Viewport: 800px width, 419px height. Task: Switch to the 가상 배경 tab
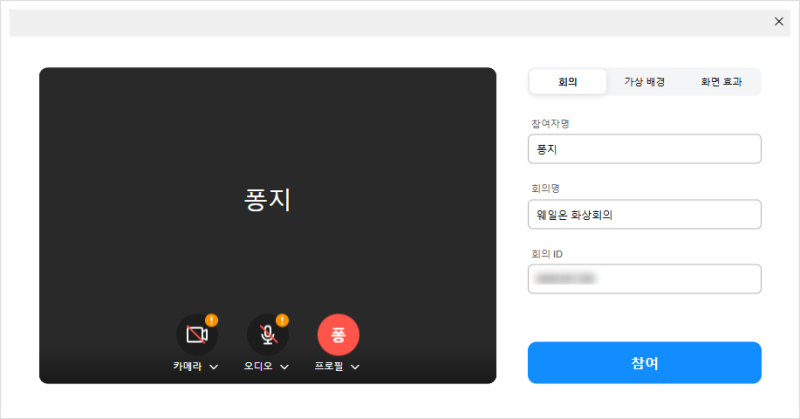[x=644, y=82]
